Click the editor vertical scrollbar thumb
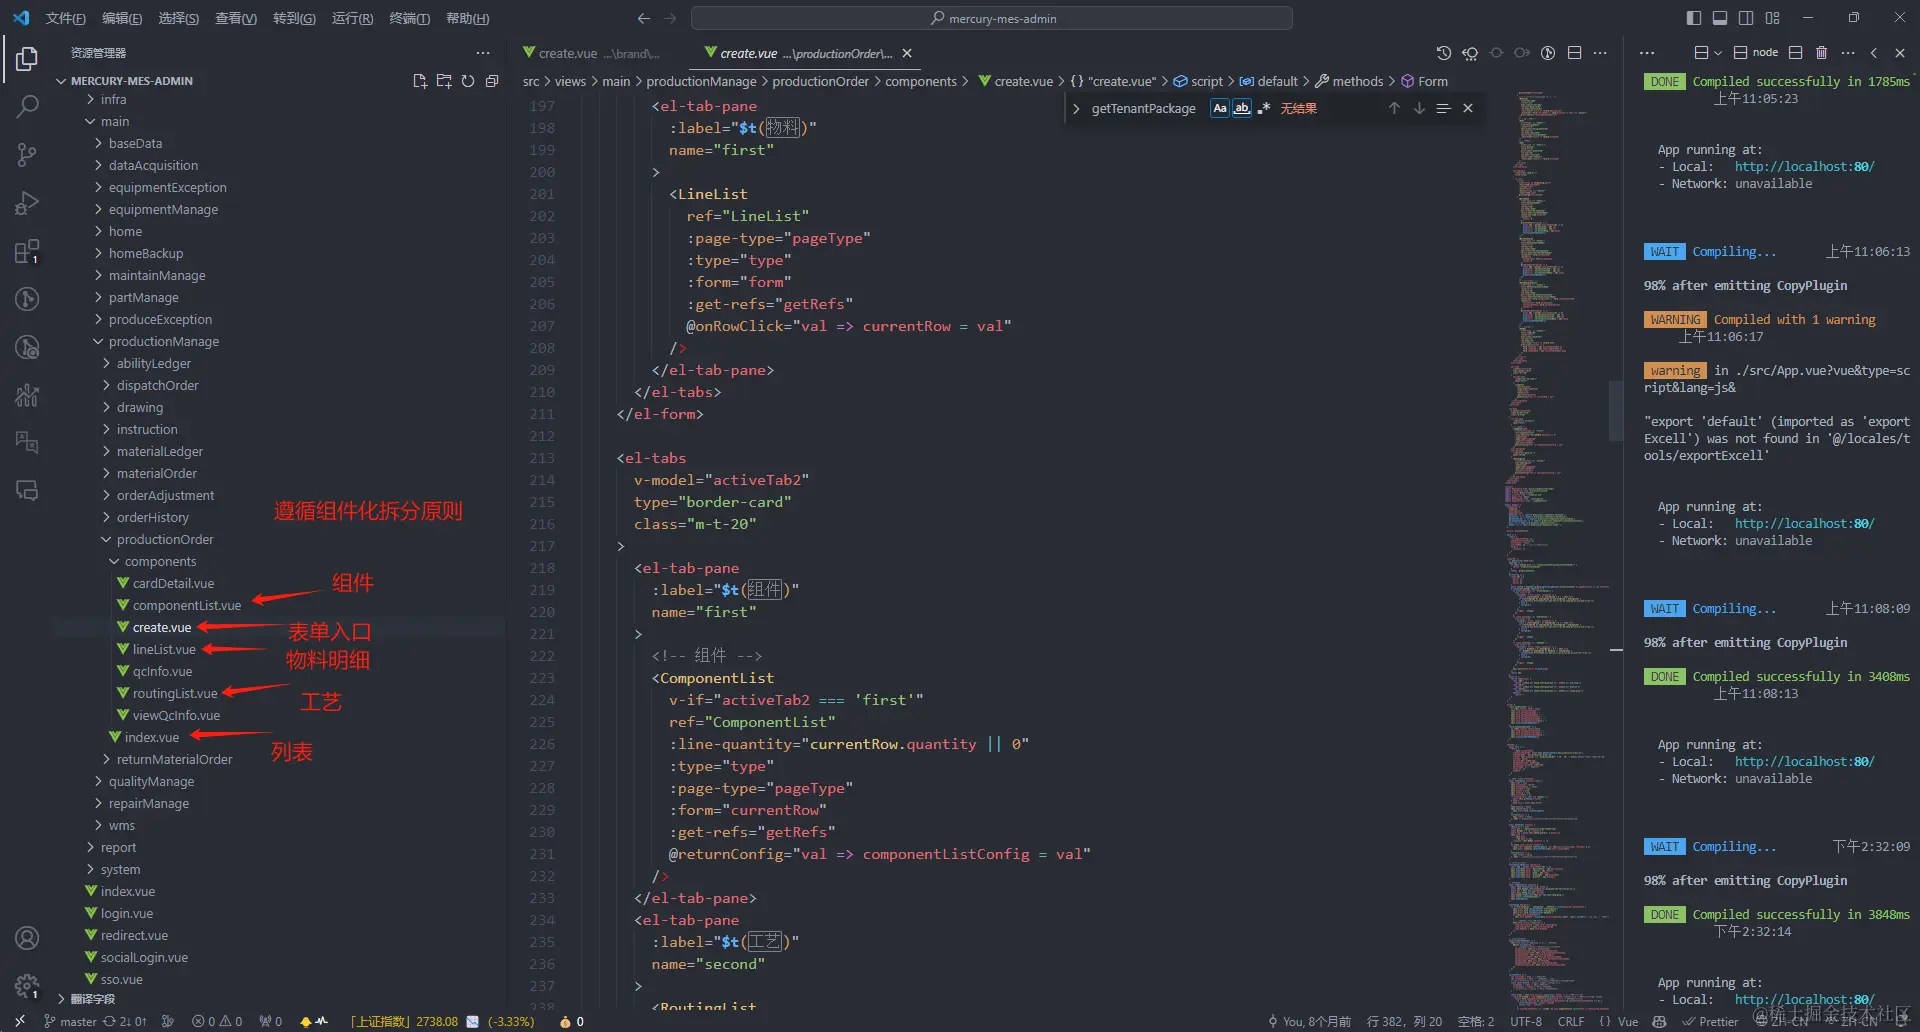The width and height of the screenshot is (1920, 1032). click(1615, 410)
